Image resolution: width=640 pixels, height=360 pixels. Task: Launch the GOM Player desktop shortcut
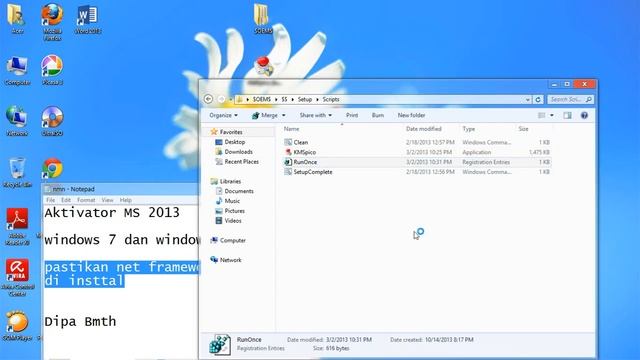click(17, 326)
